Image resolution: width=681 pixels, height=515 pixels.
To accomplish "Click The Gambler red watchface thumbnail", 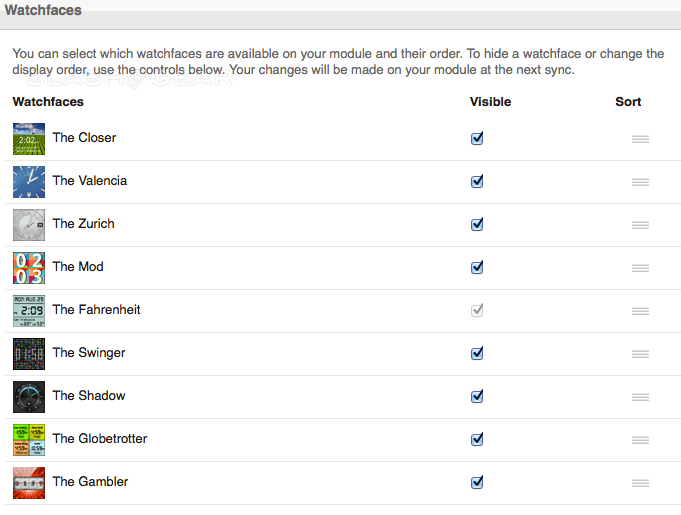I will (x=29, y=482).
